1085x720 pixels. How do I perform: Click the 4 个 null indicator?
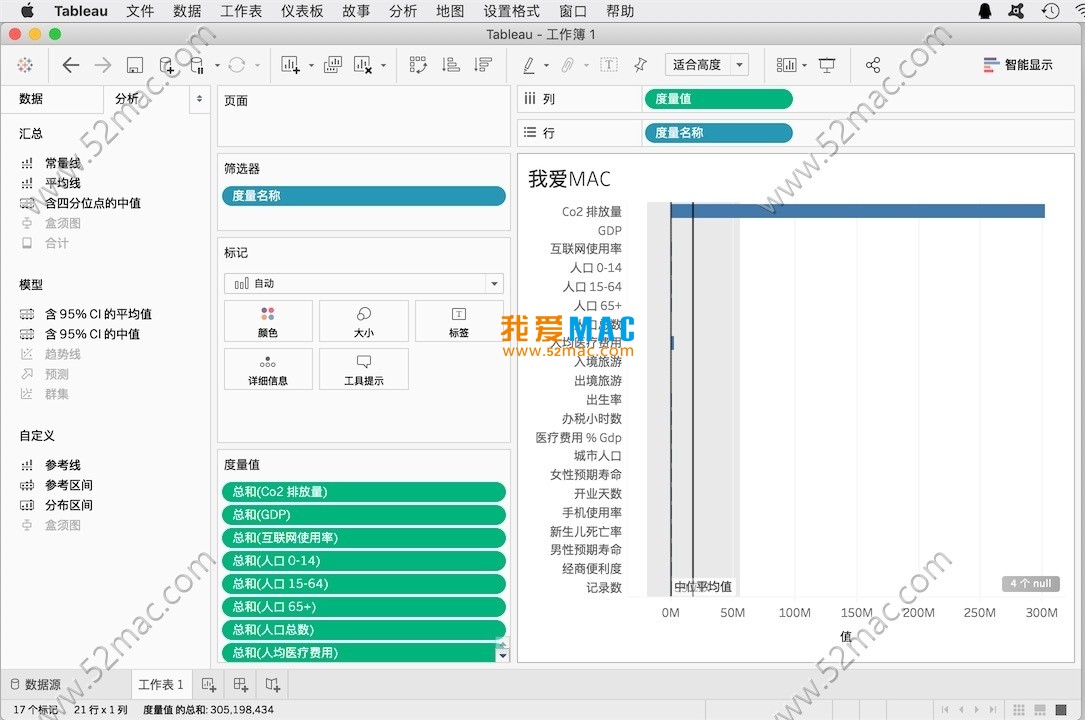click(x=1030, y=584)
